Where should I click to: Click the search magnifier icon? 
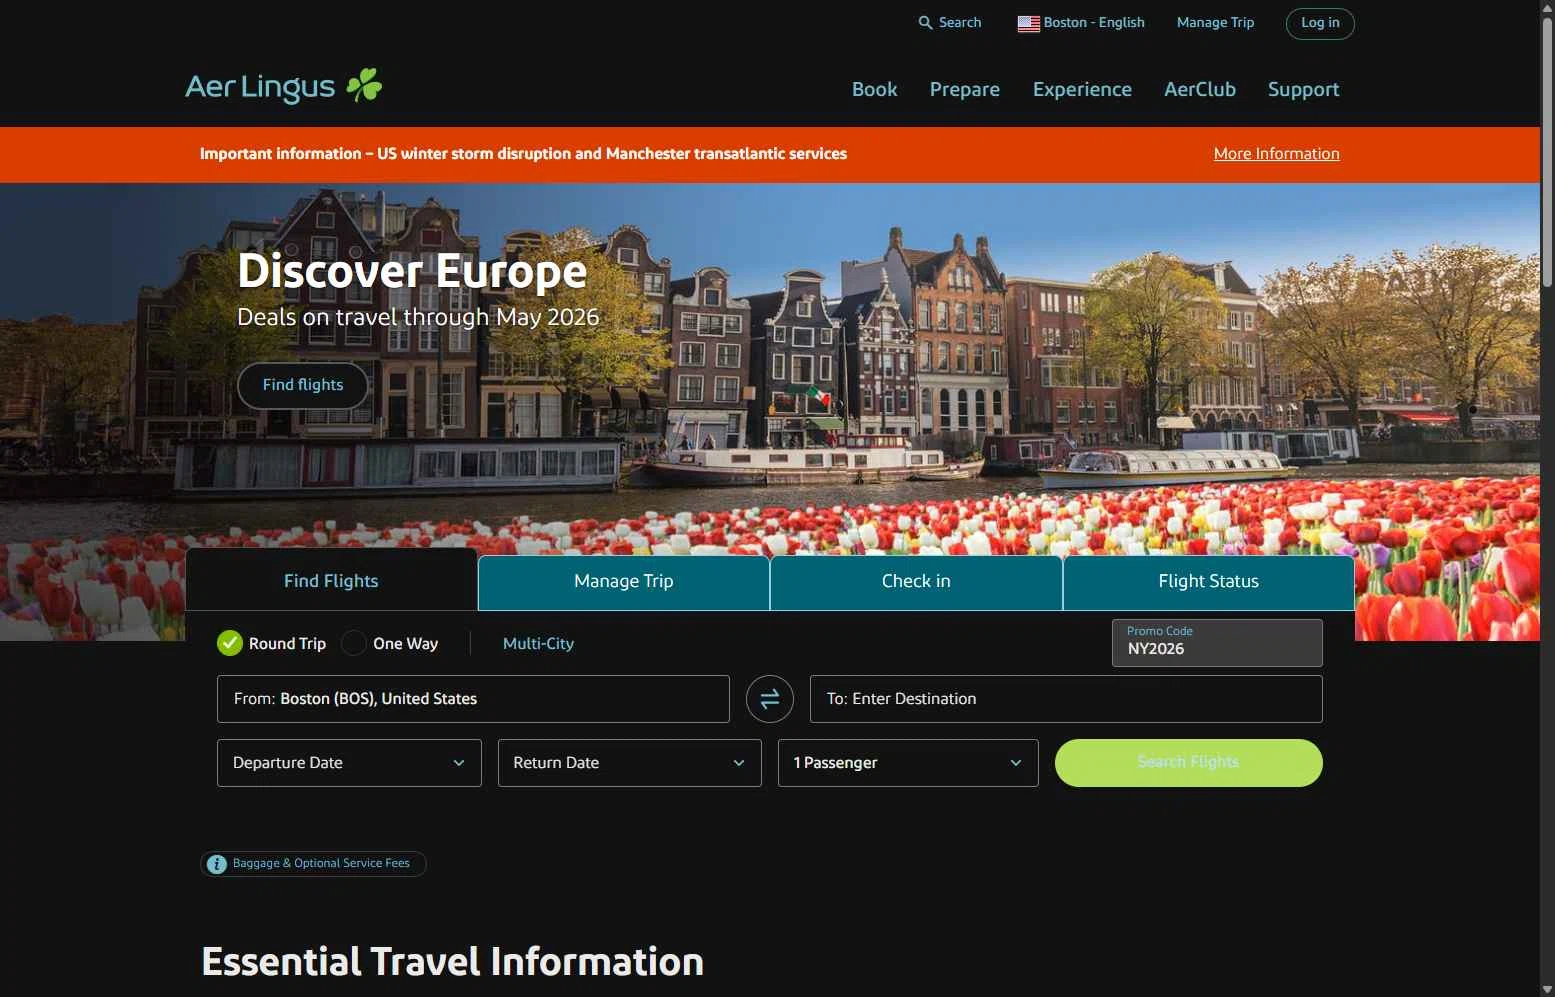[x=925, y=22]
